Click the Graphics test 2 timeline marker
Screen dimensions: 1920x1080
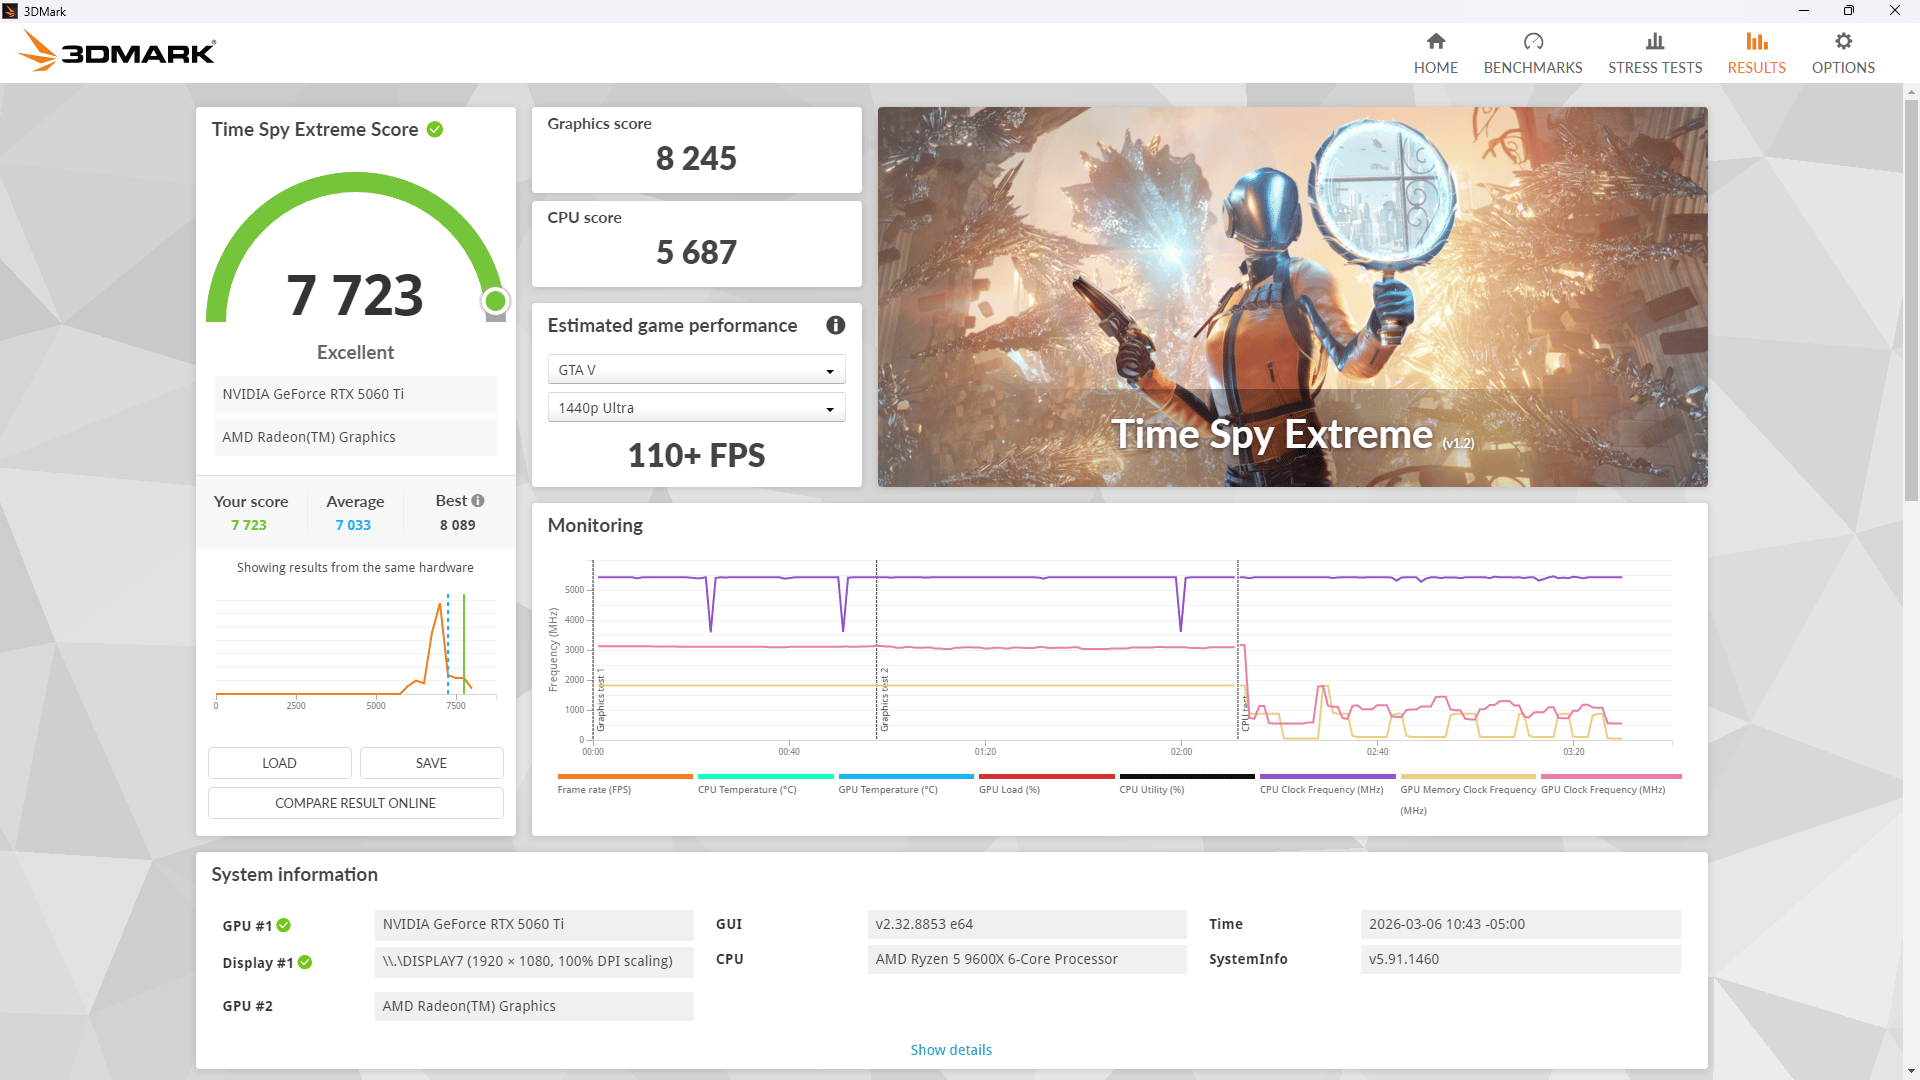pos(884,700)
